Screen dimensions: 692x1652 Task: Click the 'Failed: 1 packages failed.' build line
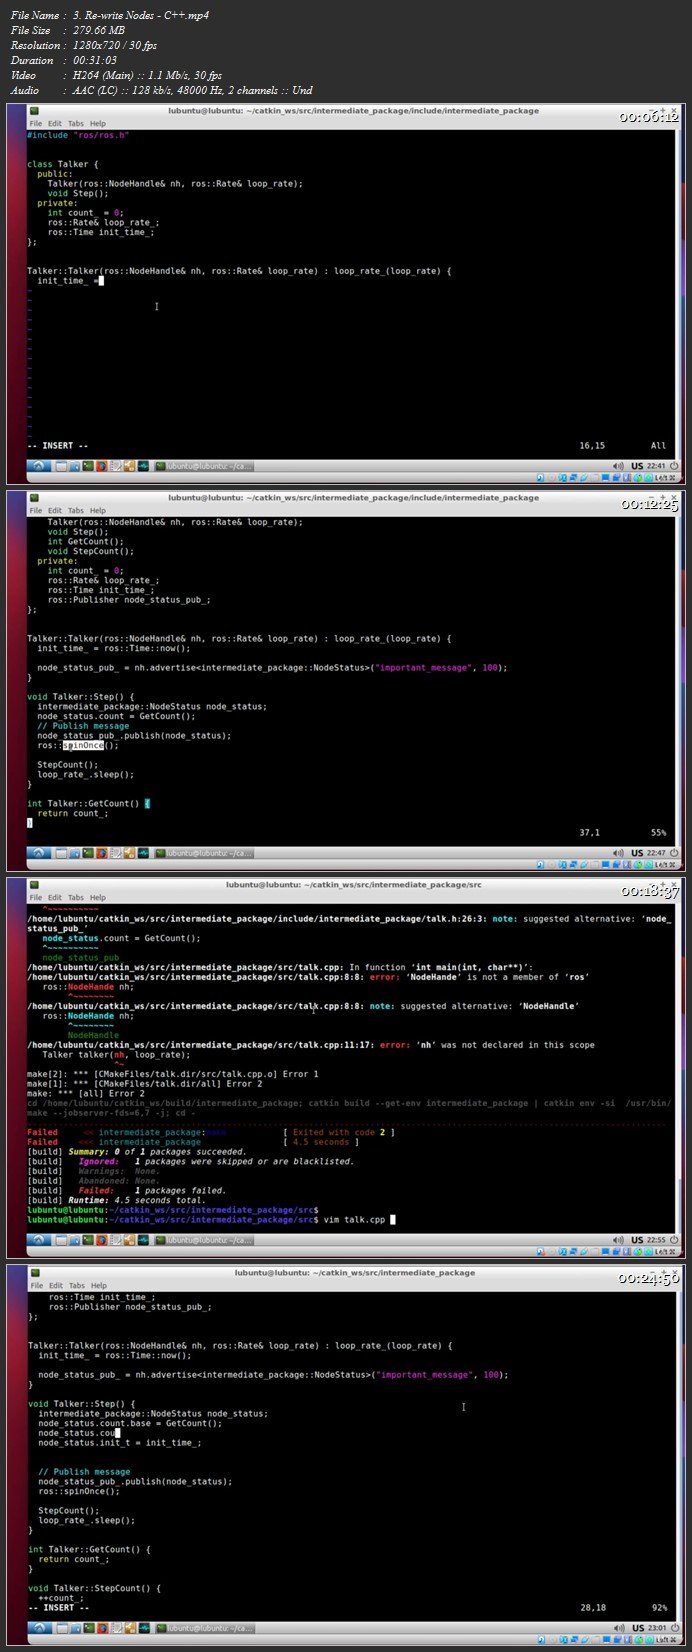(x=152, y=1191)
